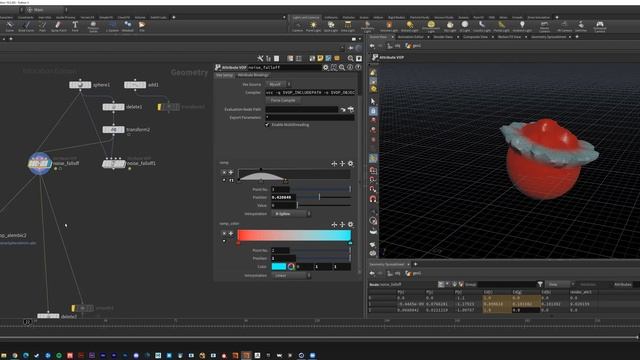The height and width of the screenshot is (360, 640).
Task: Create a GI Light from the shelf
Action: [464, 27]
